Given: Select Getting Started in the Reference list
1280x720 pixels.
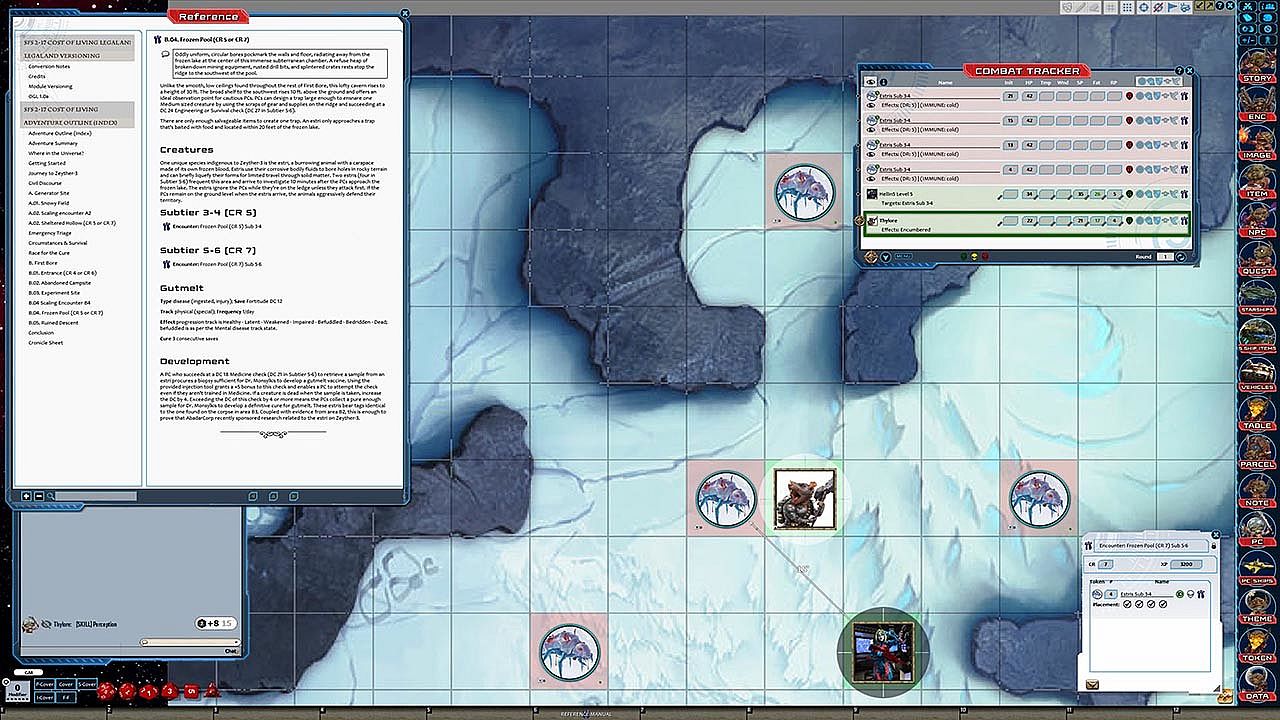Looking at the screenshot, I should (47, 163).
